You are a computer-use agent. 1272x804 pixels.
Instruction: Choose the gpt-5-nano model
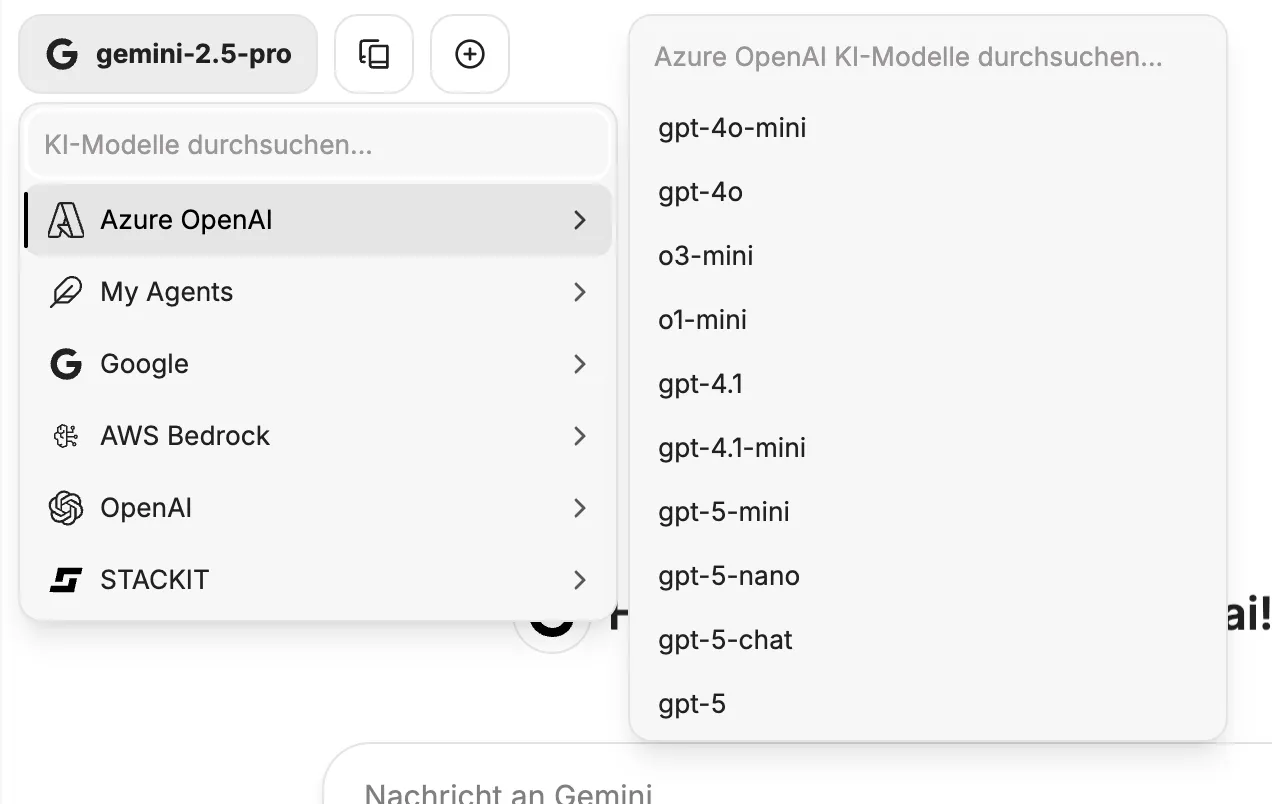point(729,576)
